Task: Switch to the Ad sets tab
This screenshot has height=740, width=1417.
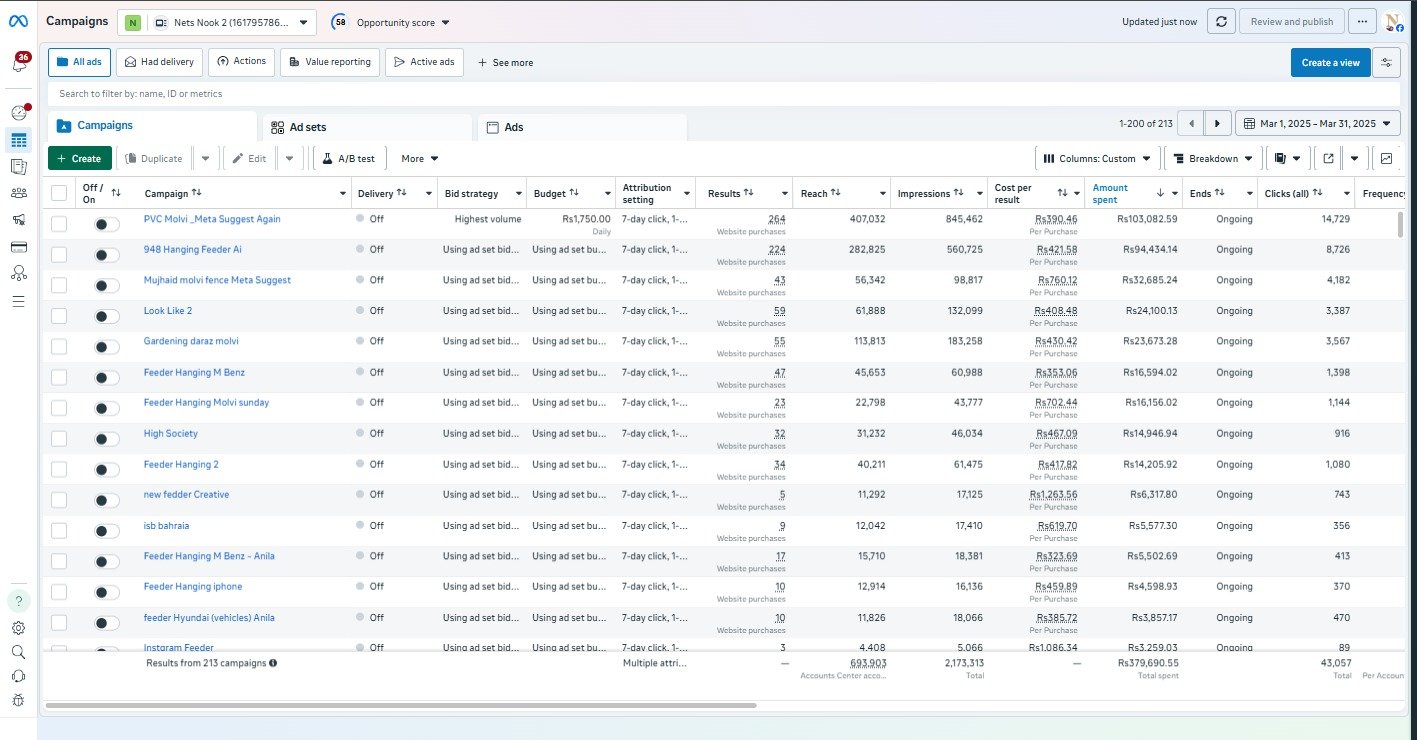Action: click(x=308, y=127)
